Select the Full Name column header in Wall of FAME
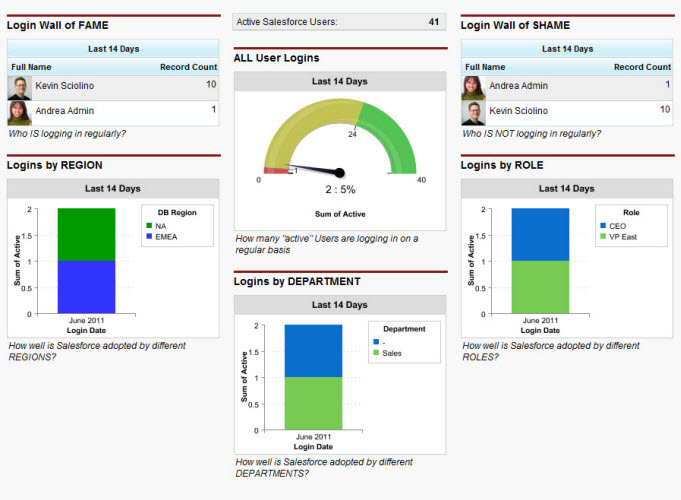Image resolution: width=681 pixels, height=500 pixels. 31,67
